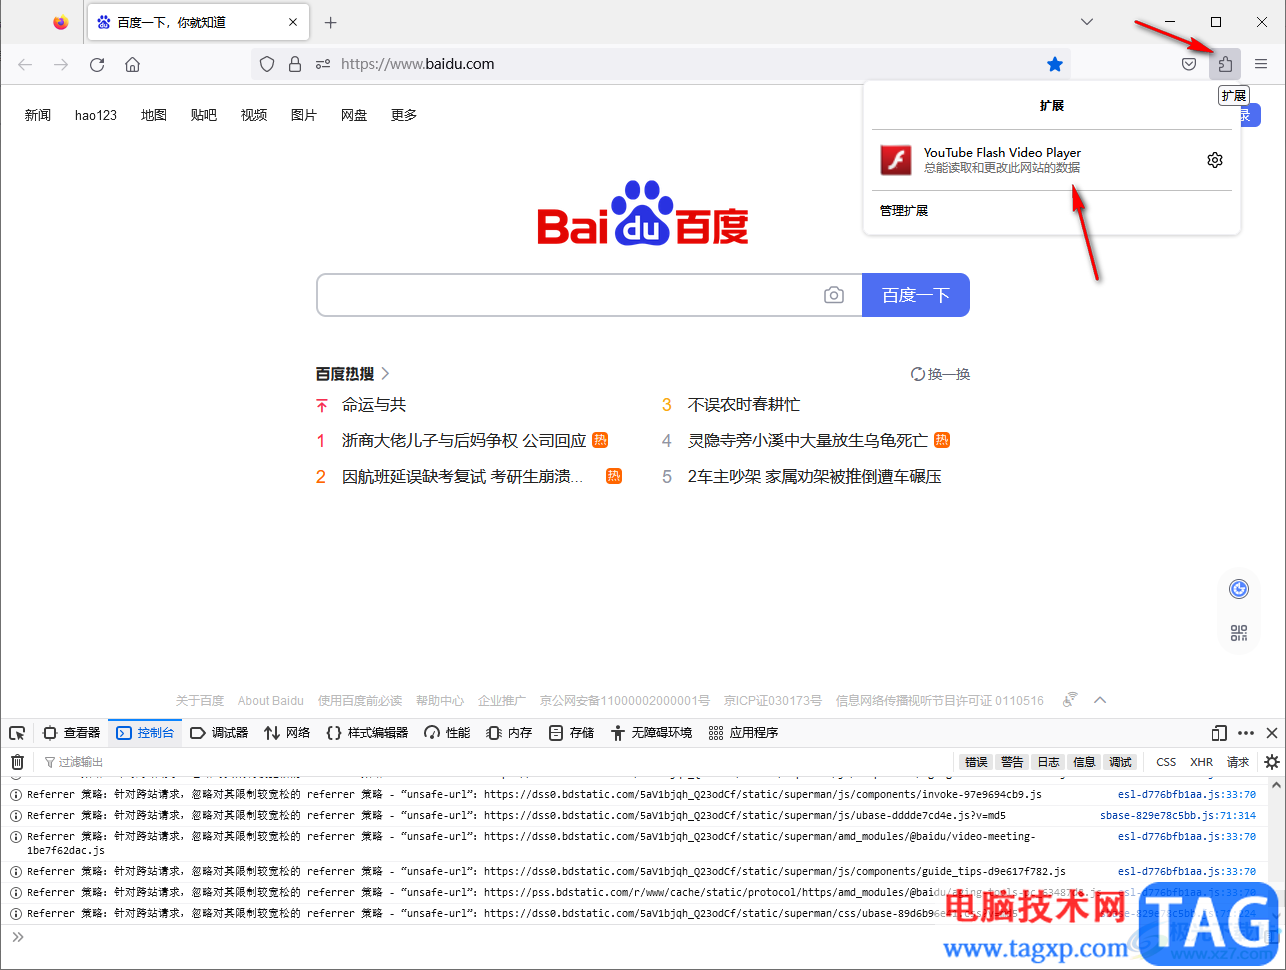Screen dimensions: 1286x970
Task: Switch to 样式编辑器 tab
Action: (368, 733)
